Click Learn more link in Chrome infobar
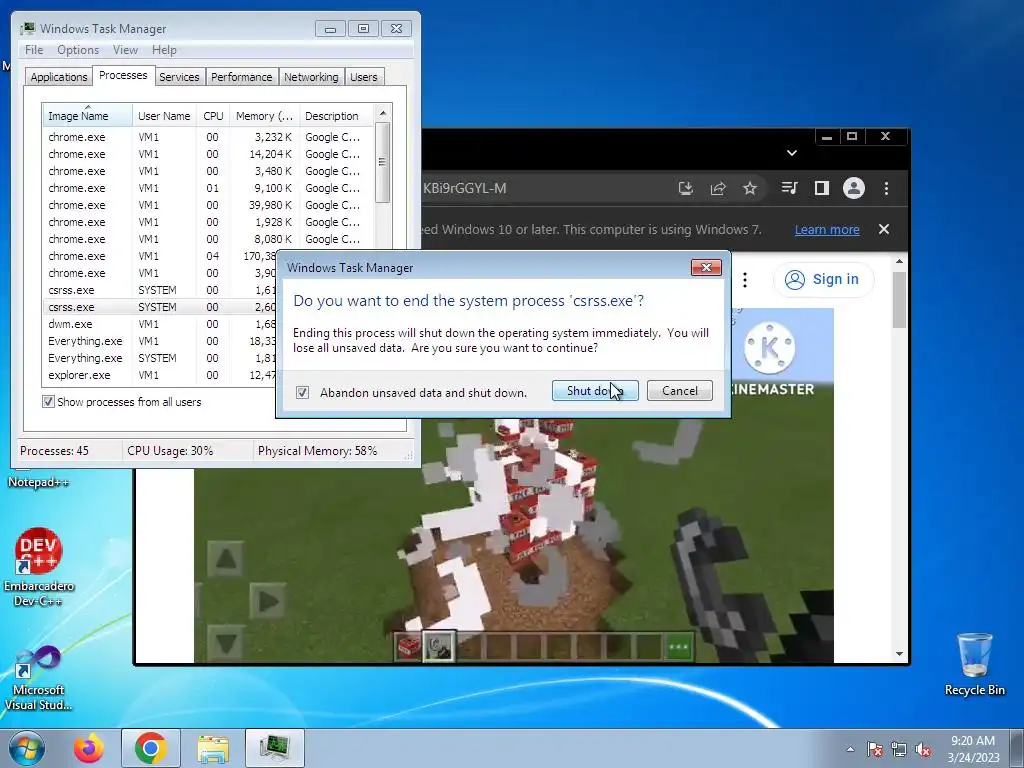The height and width of the screenshot is (768, 1024). [x=827, y=230]
